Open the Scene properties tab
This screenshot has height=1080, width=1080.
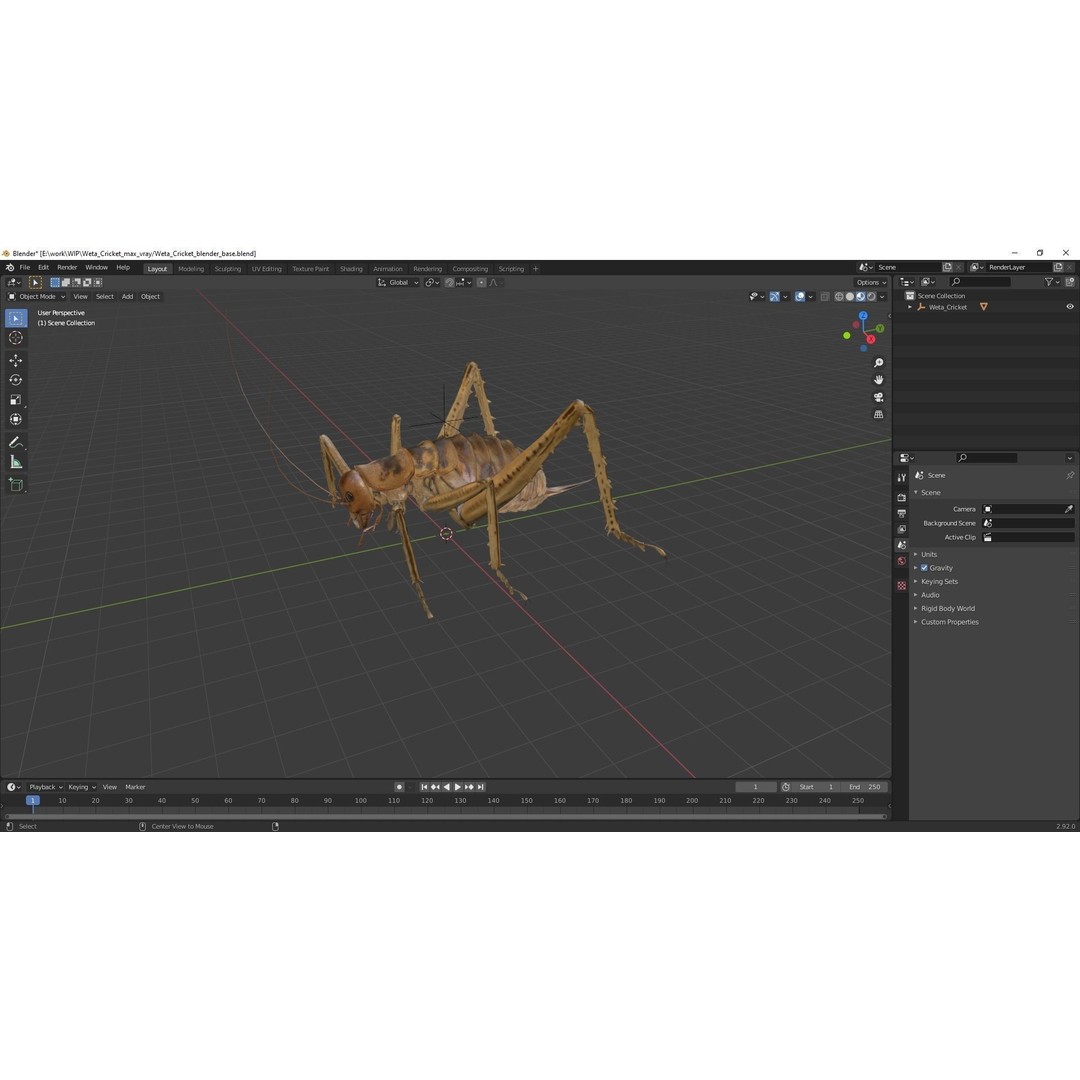click(902, 545)
